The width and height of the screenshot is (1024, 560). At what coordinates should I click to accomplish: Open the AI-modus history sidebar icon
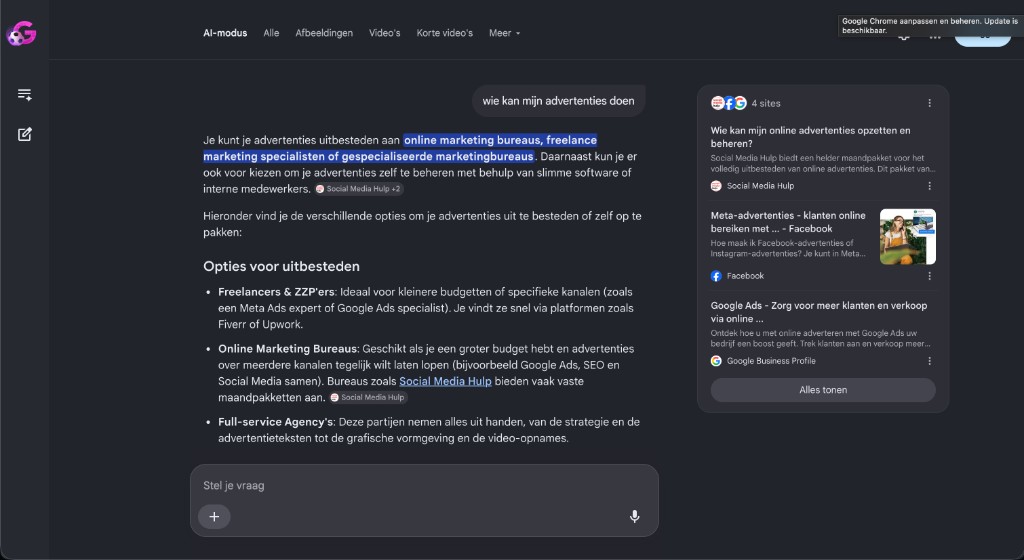[25, 95]
